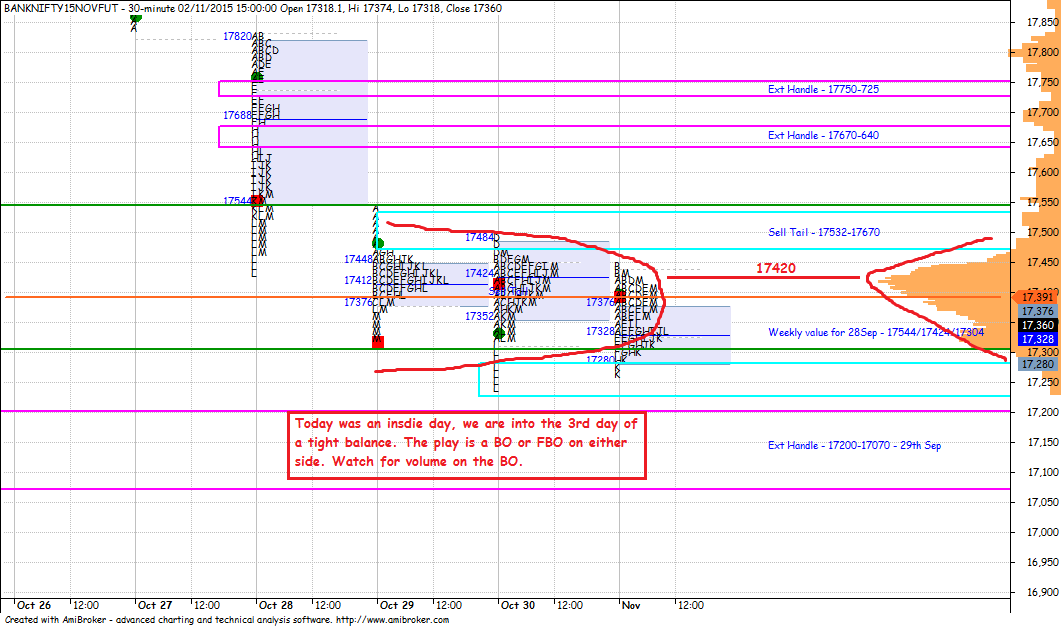1063x626 pixels.
Task: Click the Nov date label
Action: (x=630, y=605)
